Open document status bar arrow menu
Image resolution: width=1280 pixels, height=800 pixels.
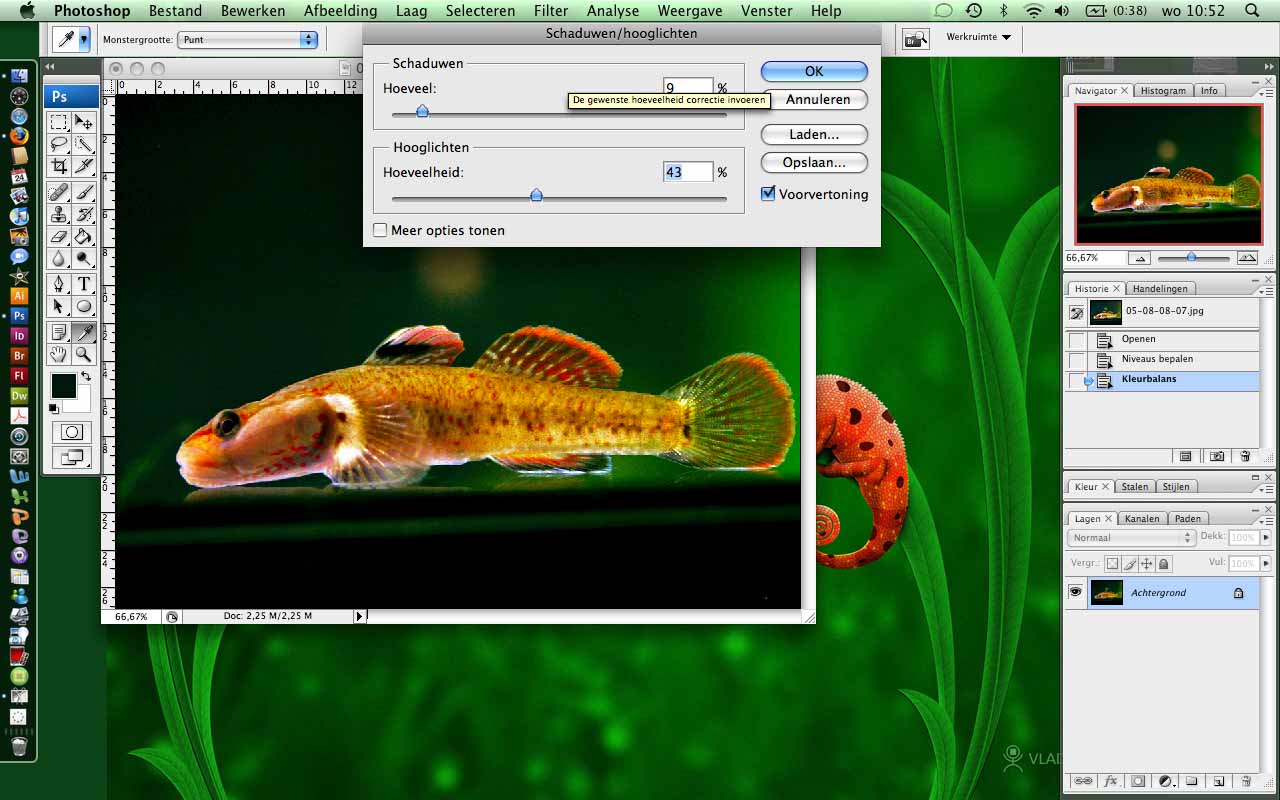pyautogui.click(x=360, y=617)
